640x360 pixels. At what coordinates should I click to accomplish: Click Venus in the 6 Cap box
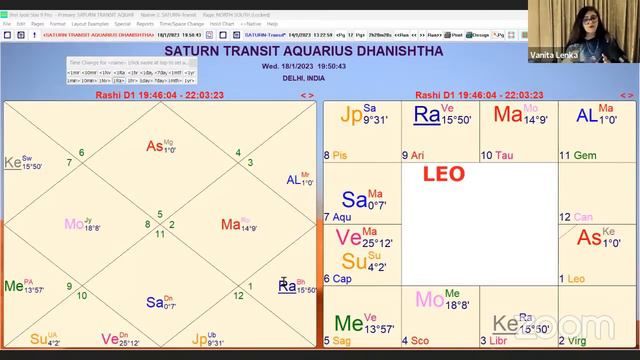coord(364,238)
